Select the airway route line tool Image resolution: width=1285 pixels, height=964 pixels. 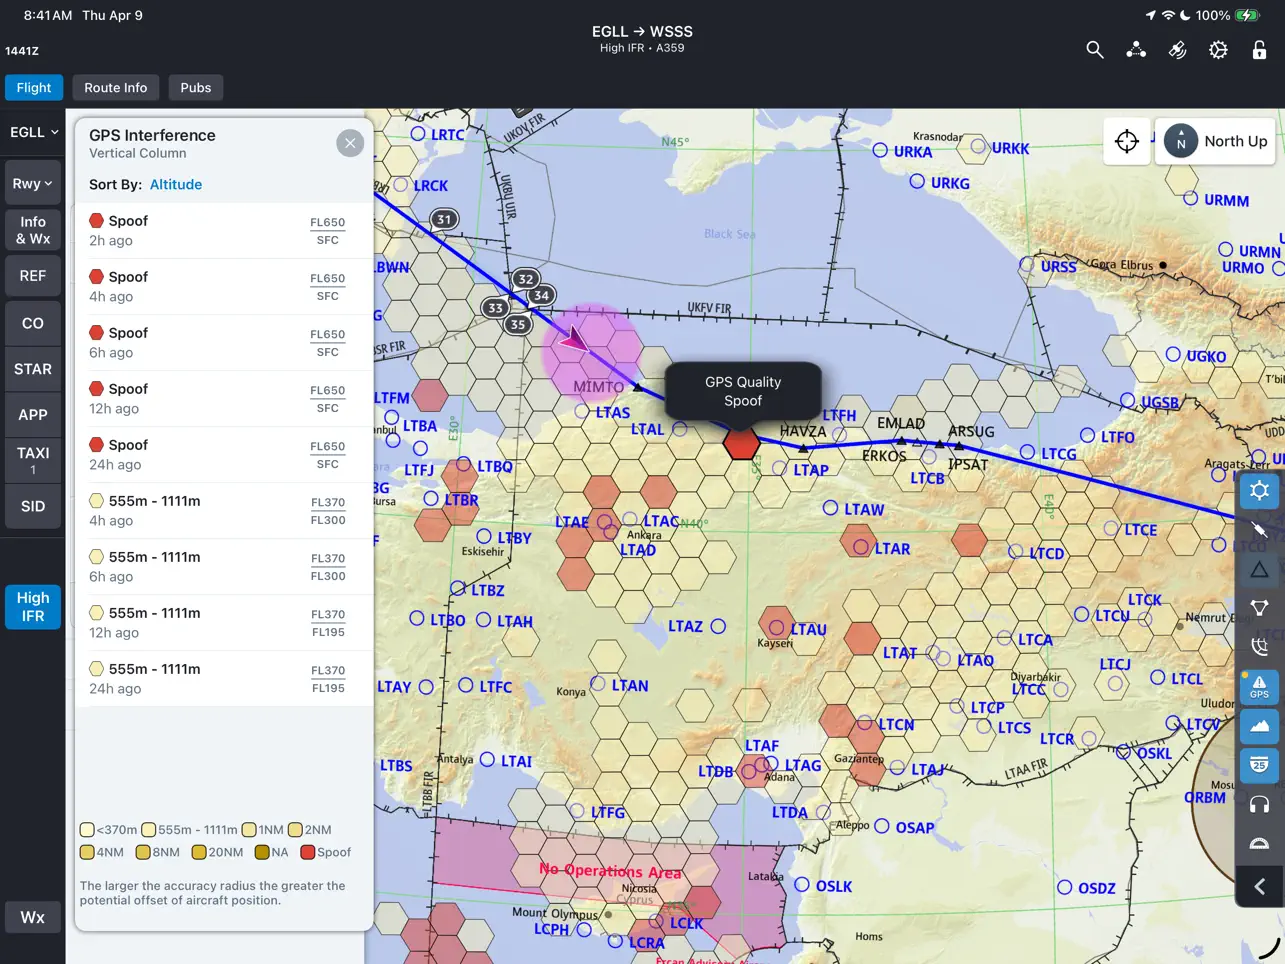pyautogui.click(x=1259, y=530)
